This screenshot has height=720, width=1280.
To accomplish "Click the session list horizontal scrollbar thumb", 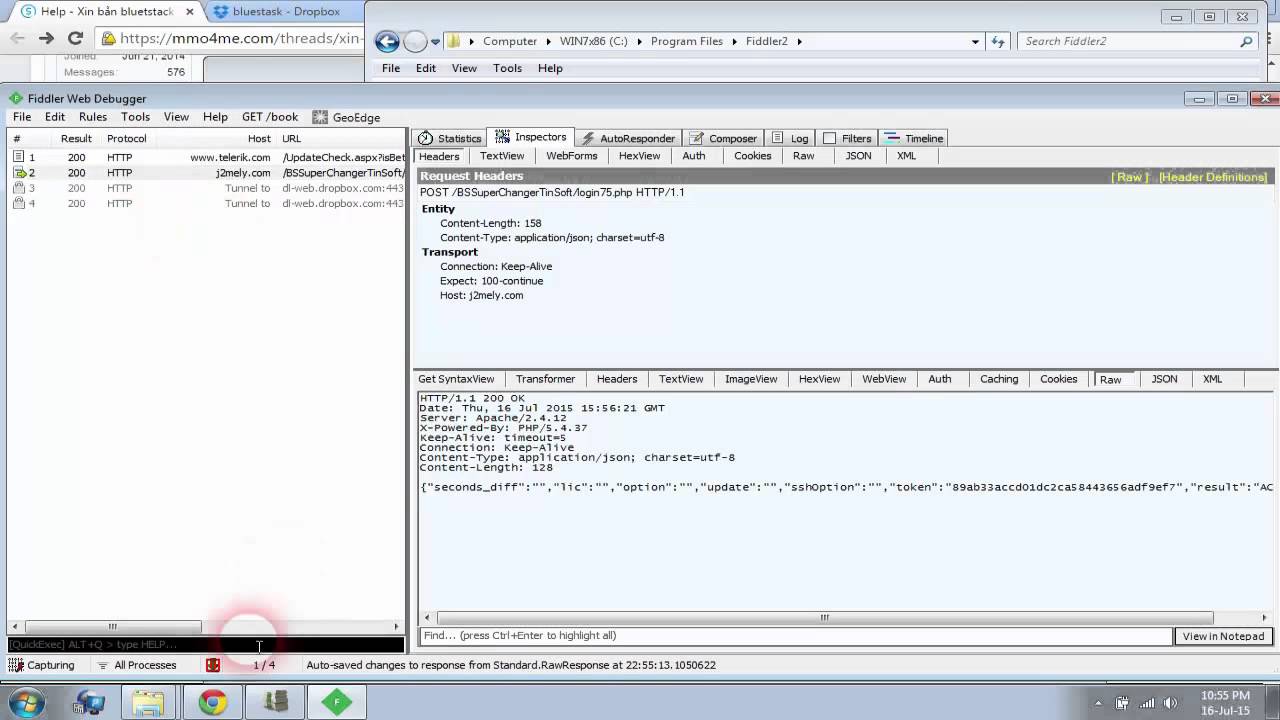I will click(112, 627).
